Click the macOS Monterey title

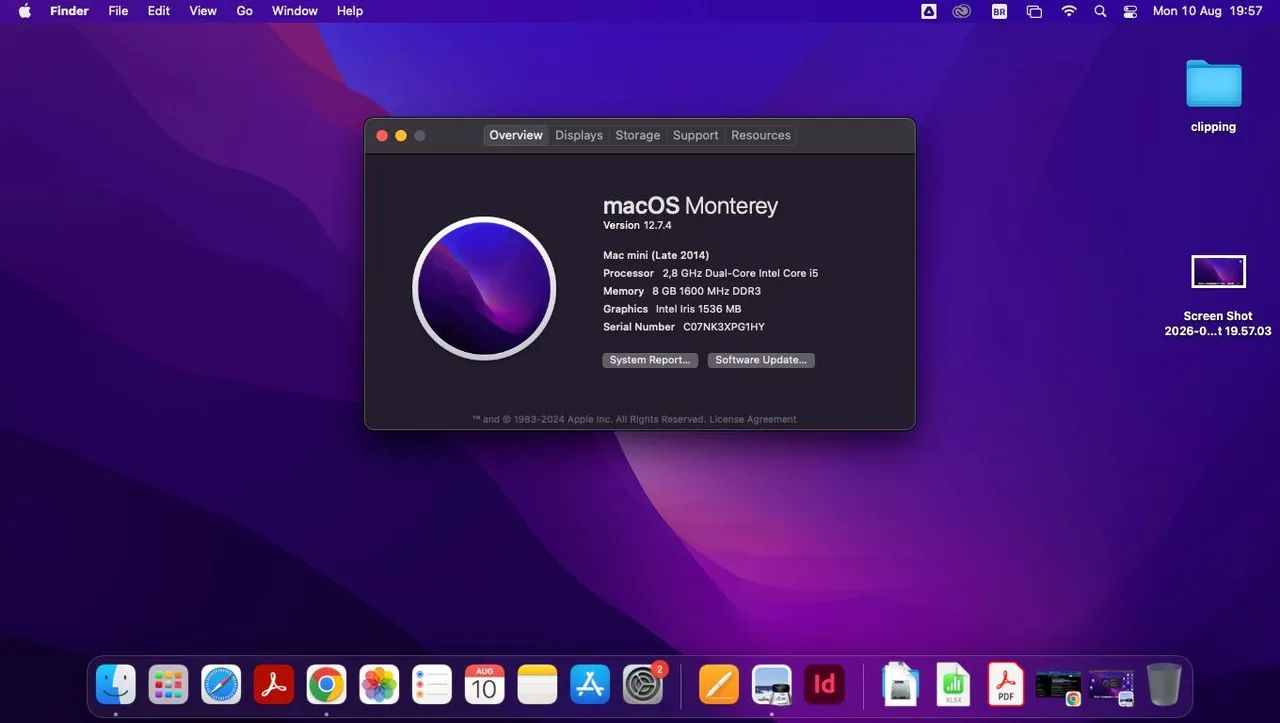[x=690, y=206]
